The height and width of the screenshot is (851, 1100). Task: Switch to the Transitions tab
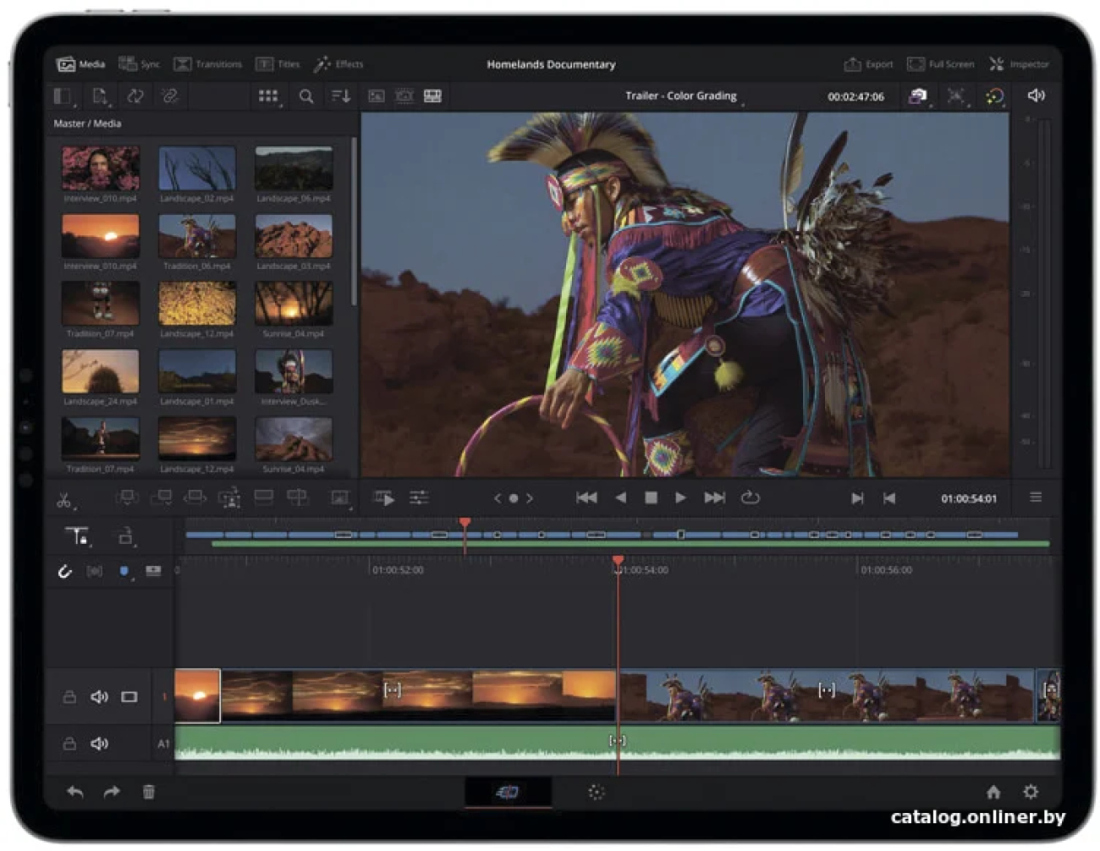[x=208, y=65]
